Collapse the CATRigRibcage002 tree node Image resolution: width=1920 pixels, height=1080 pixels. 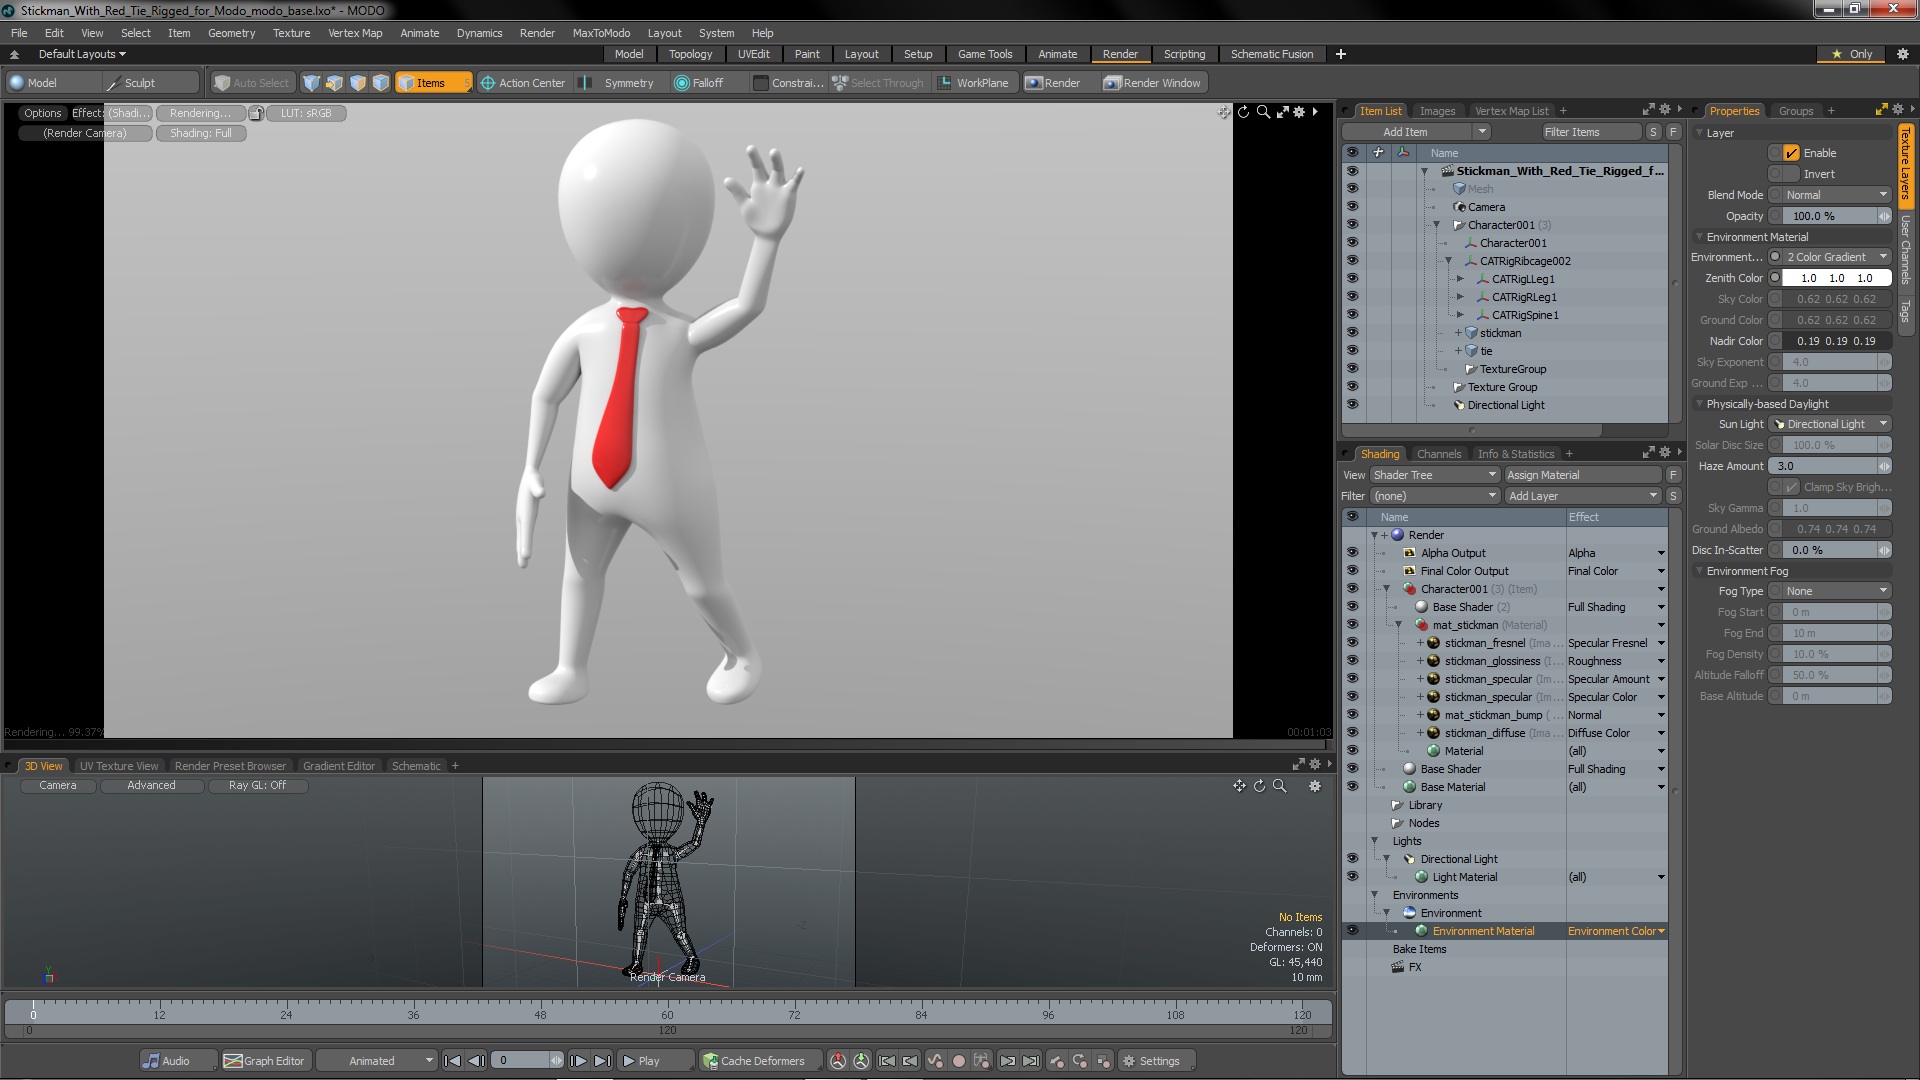(x=1448, y=261)
